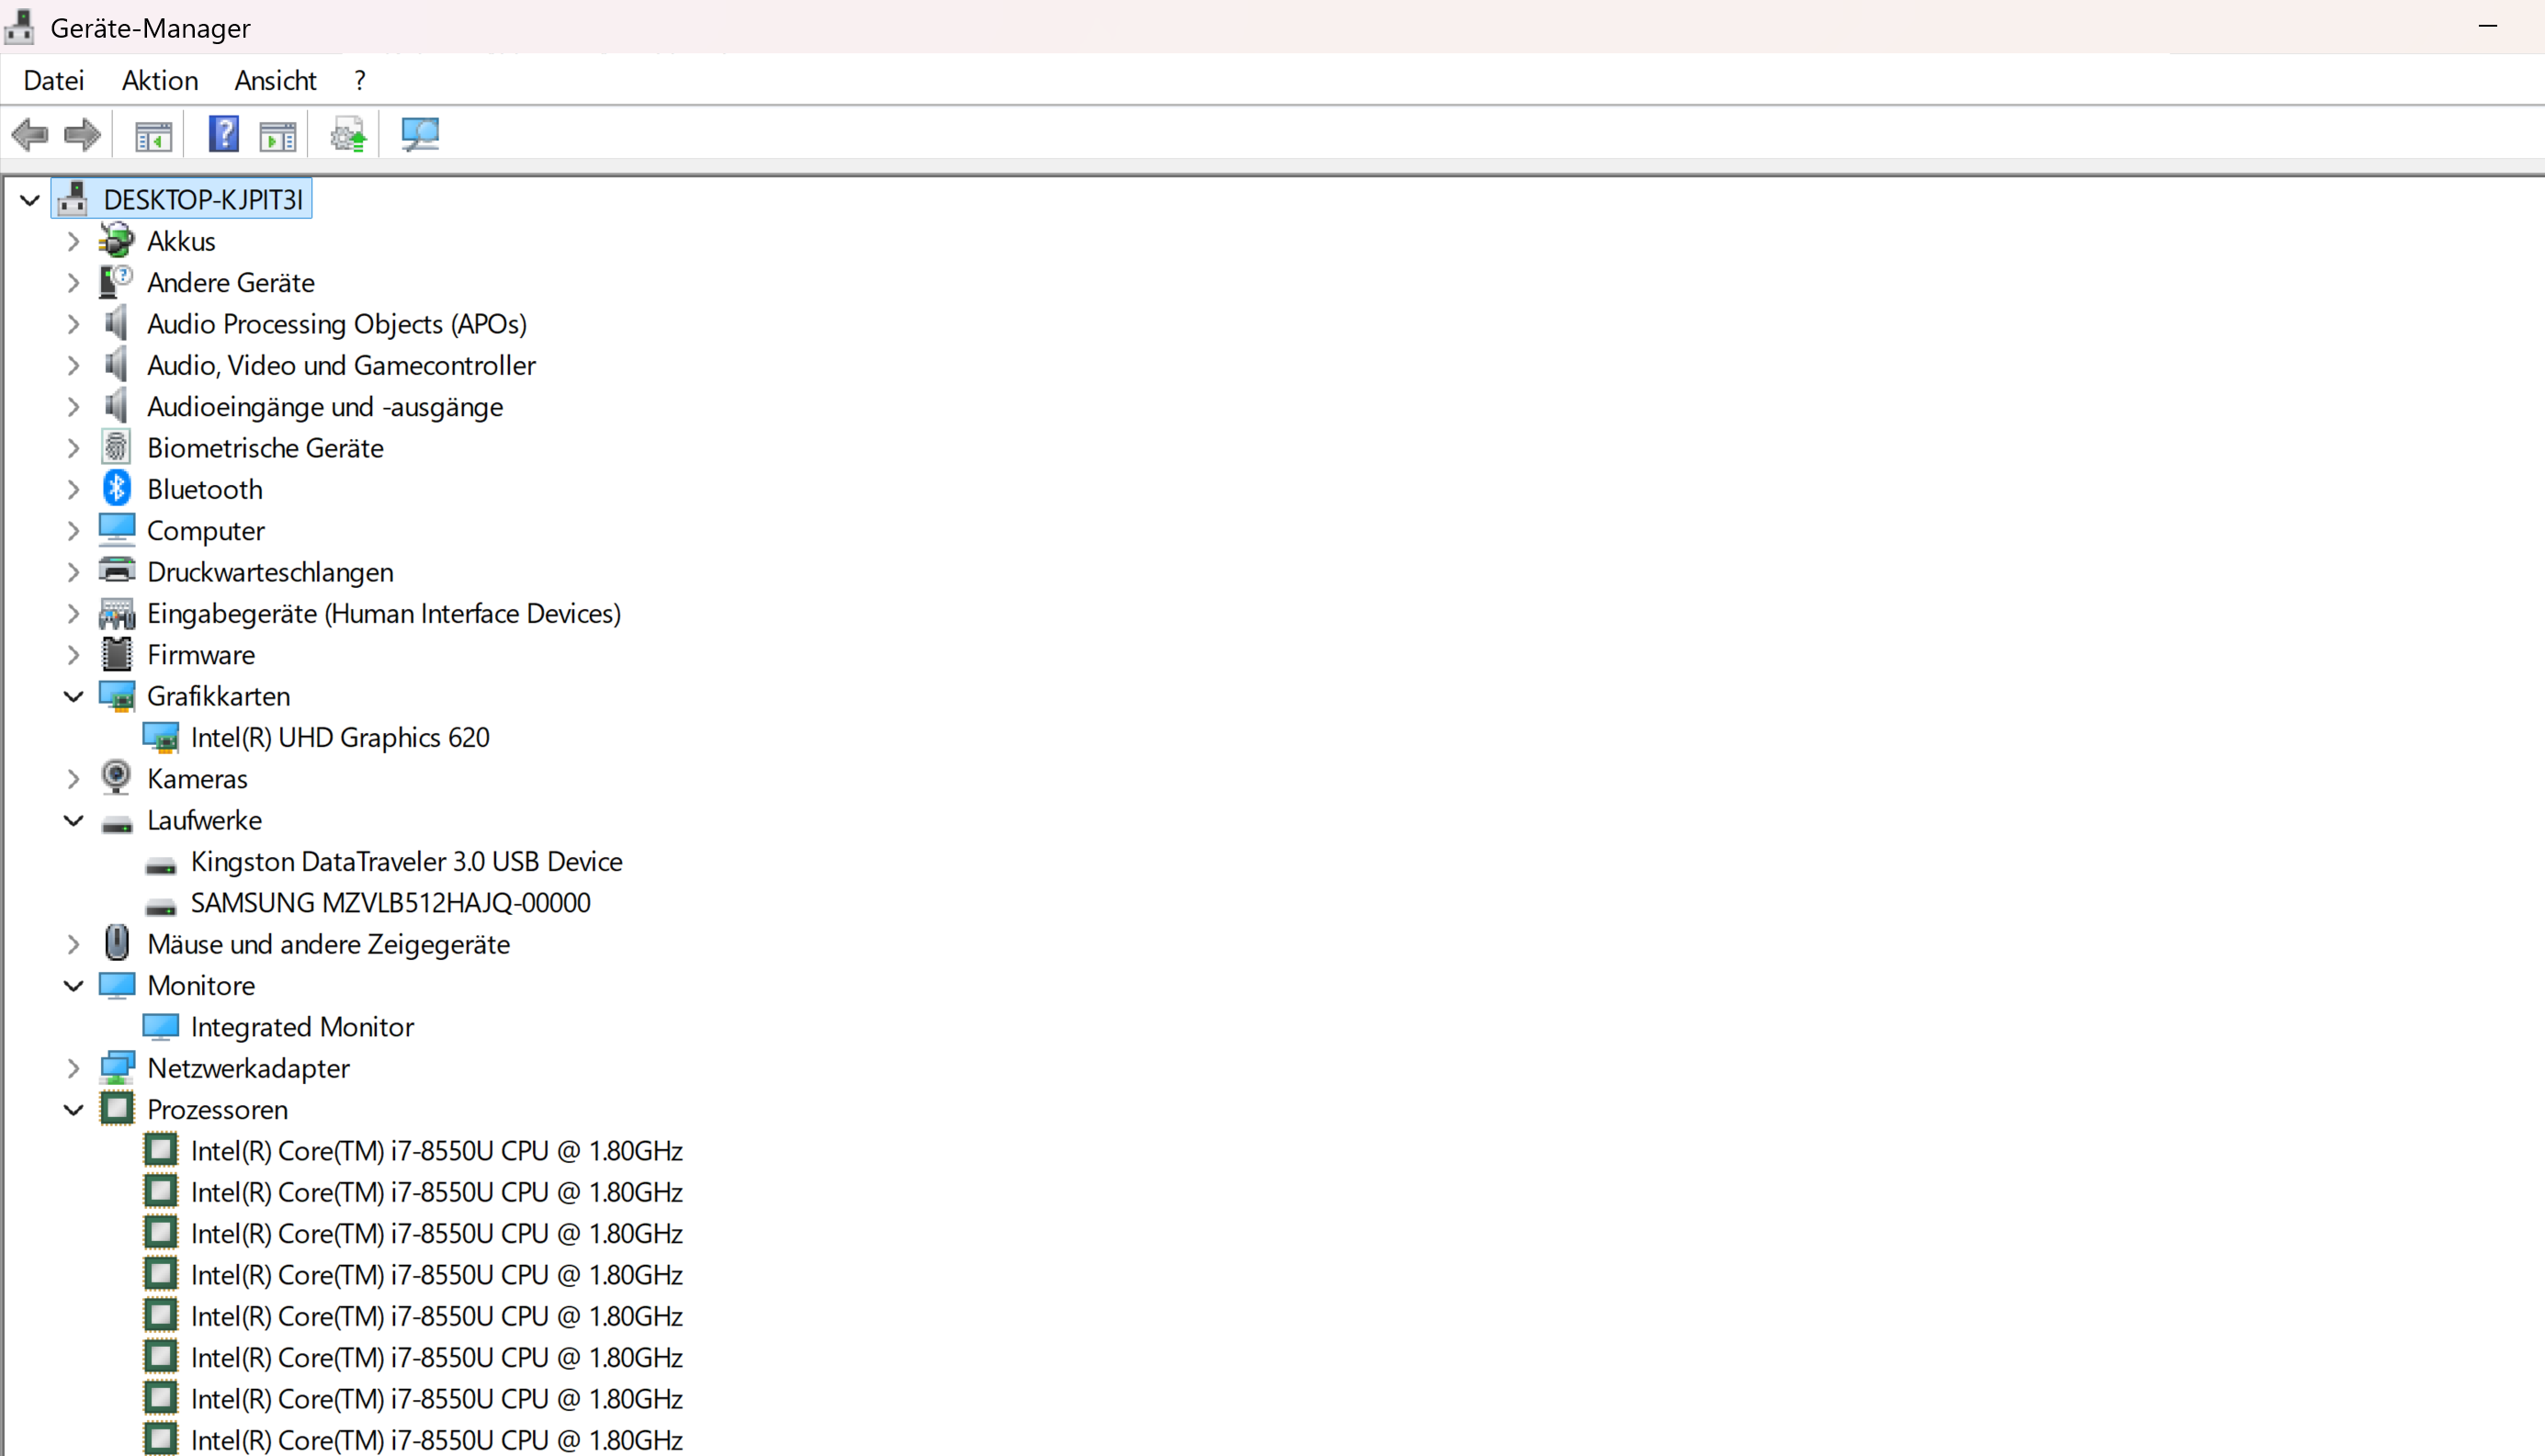Select the Bluetooth logo icon in the tree
Image resolution: width=2545 pixels, height=1456 pixels.
click(x=117, y=488)
